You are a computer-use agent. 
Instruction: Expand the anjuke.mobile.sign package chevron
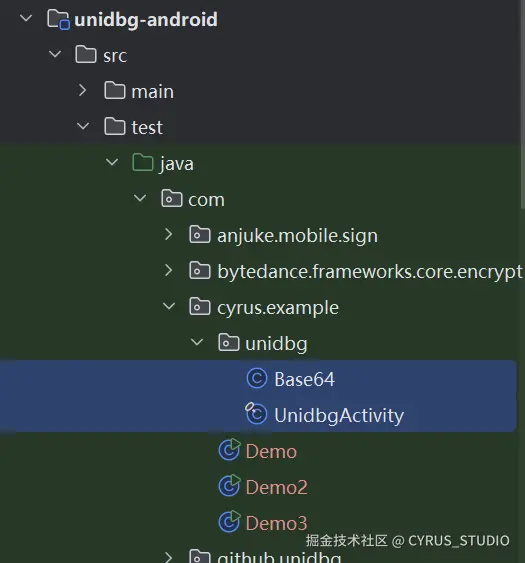pos(168,234)
